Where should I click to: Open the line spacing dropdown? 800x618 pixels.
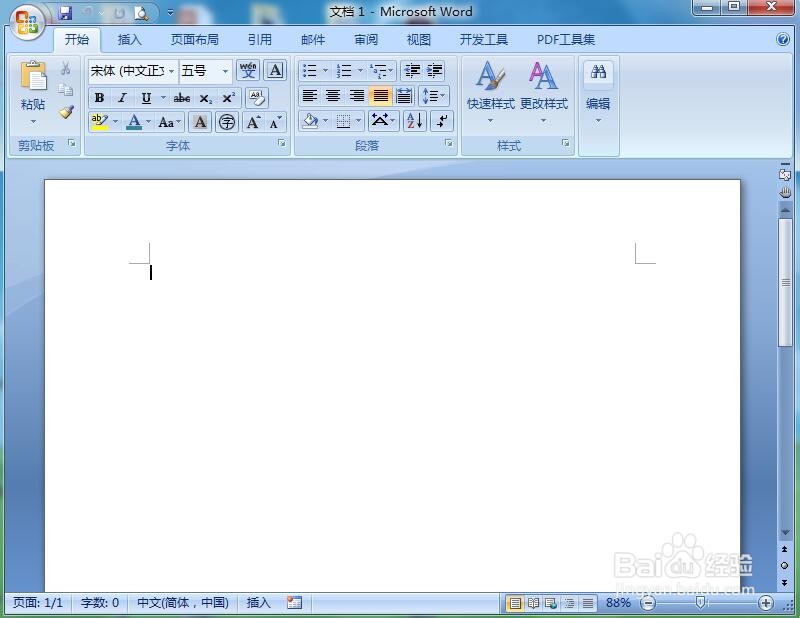434,95
